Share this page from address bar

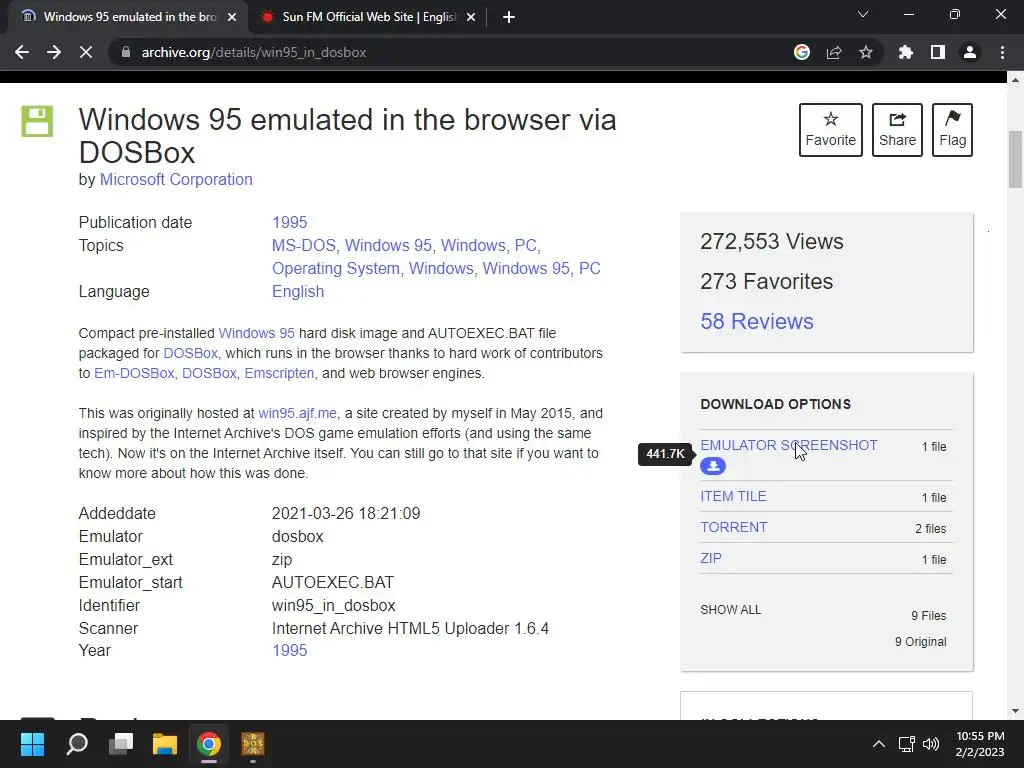(x=834, y=52)
